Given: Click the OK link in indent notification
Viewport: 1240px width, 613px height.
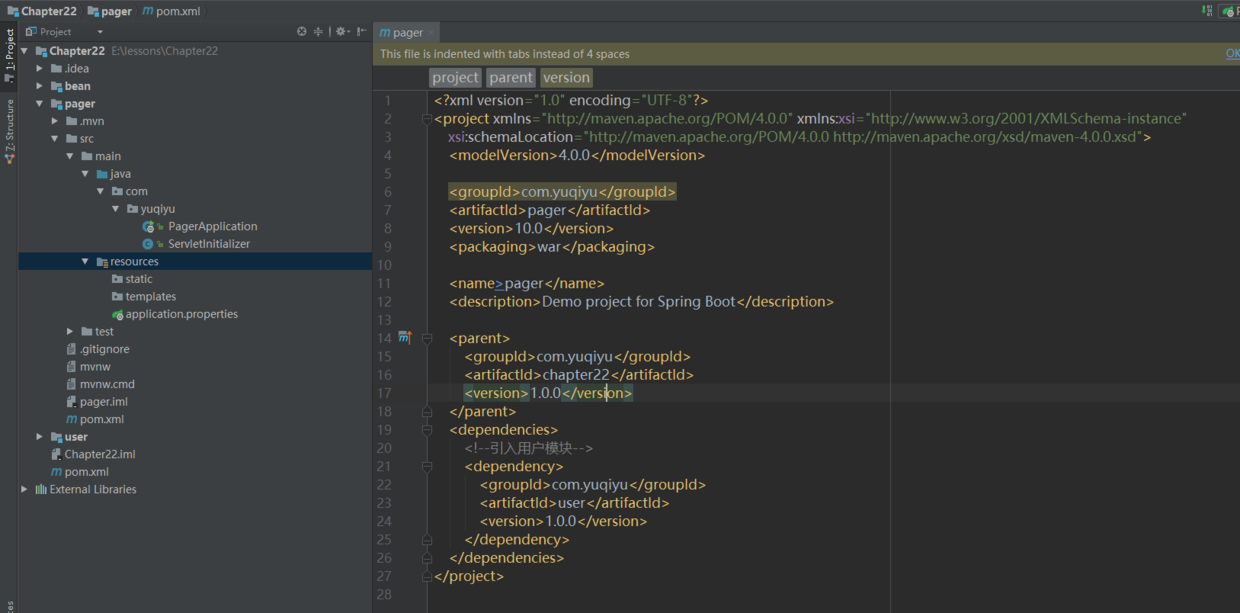Looking at the screenshot, I should [x=1232, y=54].
